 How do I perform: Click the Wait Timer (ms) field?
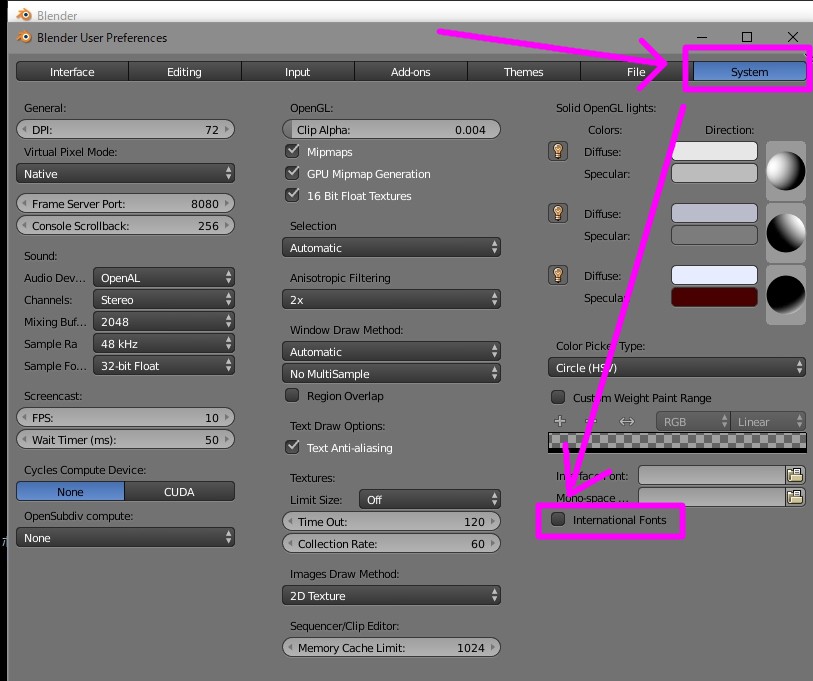(125, 439)
